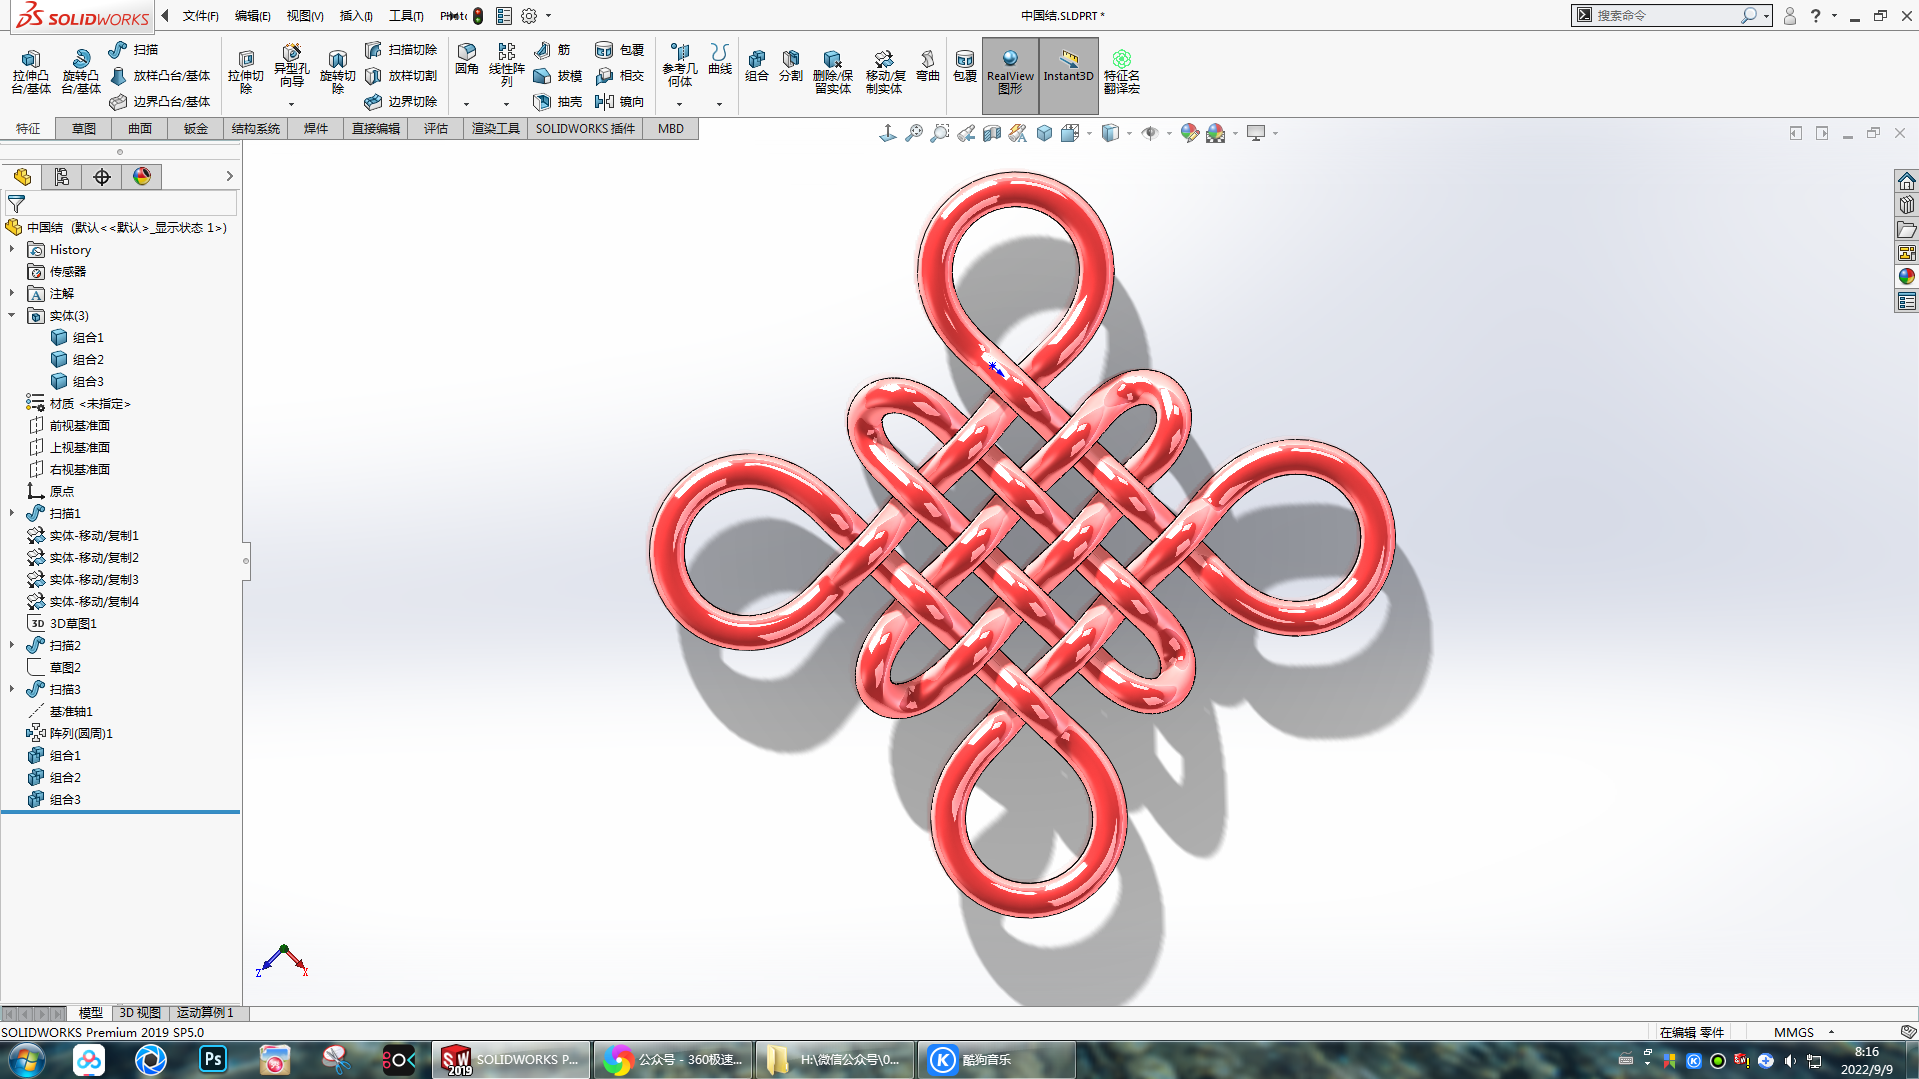Click the 曲线 curves tool
The height and width of the screenshot is (1079, 1919).
pos(720,60)
